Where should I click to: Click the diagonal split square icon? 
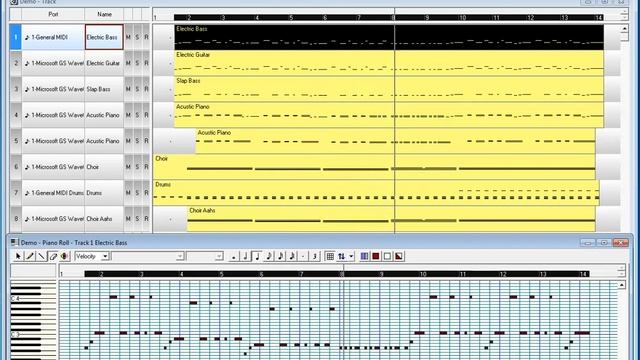[x=399, y=256]
